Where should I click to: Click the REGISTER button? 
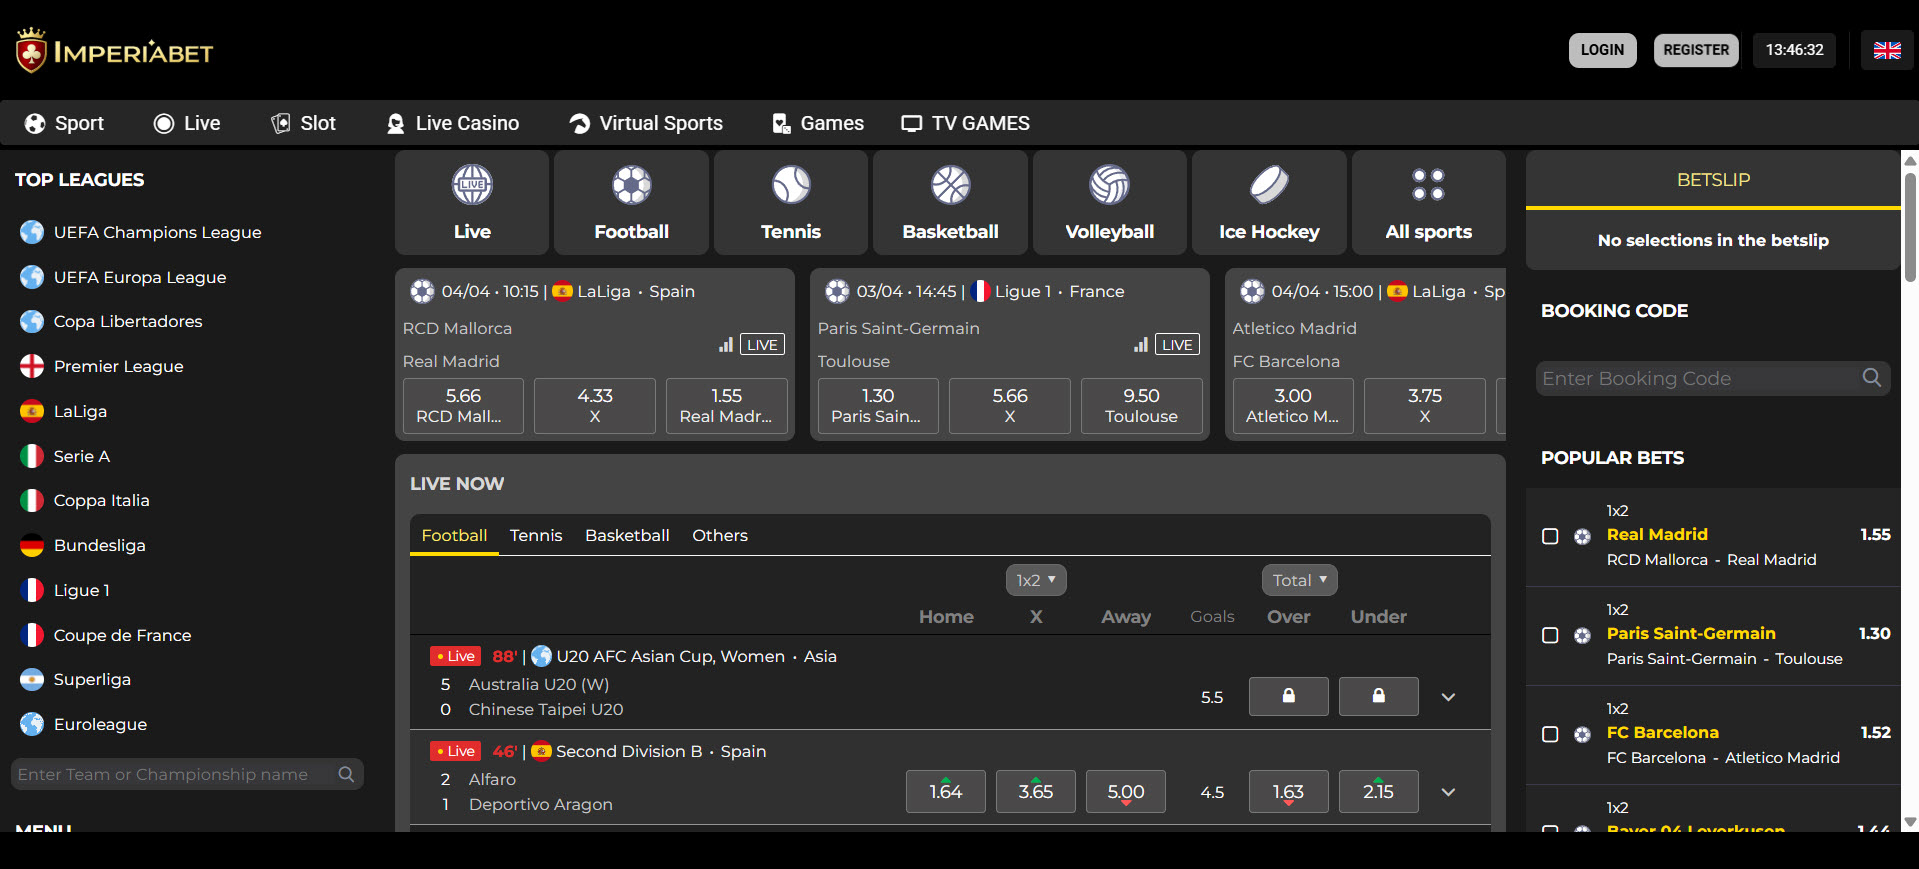[x=1696, y=50]
